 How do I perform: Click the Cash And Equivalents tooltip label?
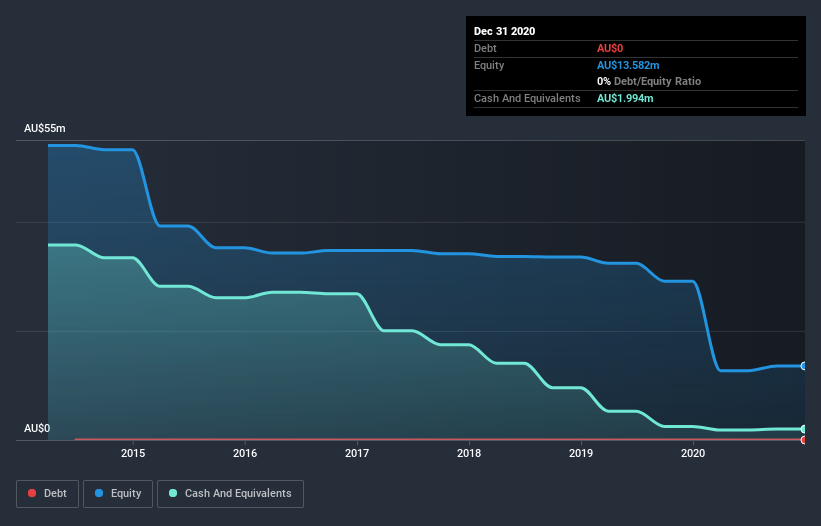(x=527, y=98)
